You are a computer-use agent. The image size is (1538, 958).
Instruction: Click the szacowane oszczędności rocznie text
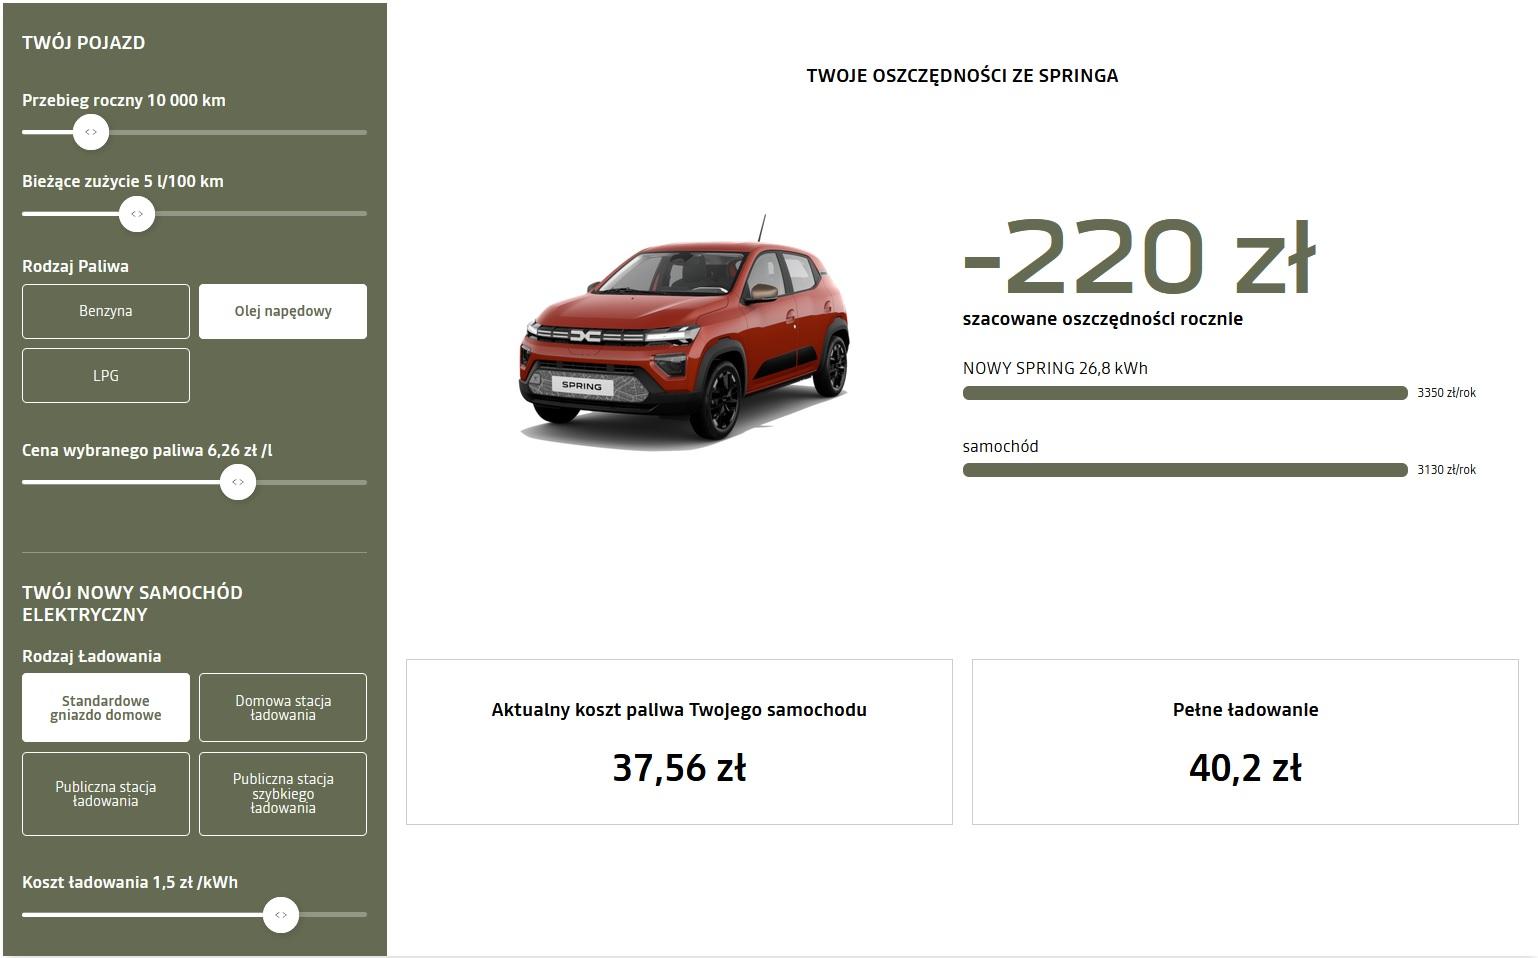[x=1103, y=319]
